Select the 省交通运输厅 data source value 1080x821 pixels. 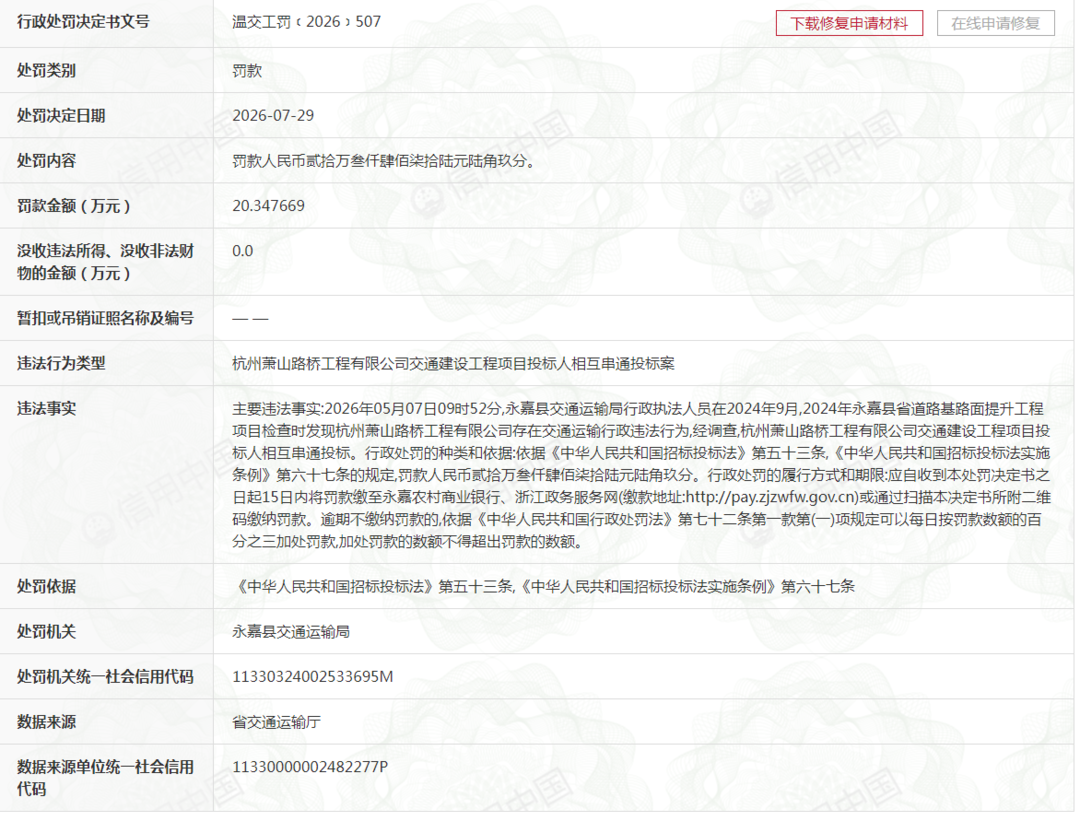click(276, 722)
